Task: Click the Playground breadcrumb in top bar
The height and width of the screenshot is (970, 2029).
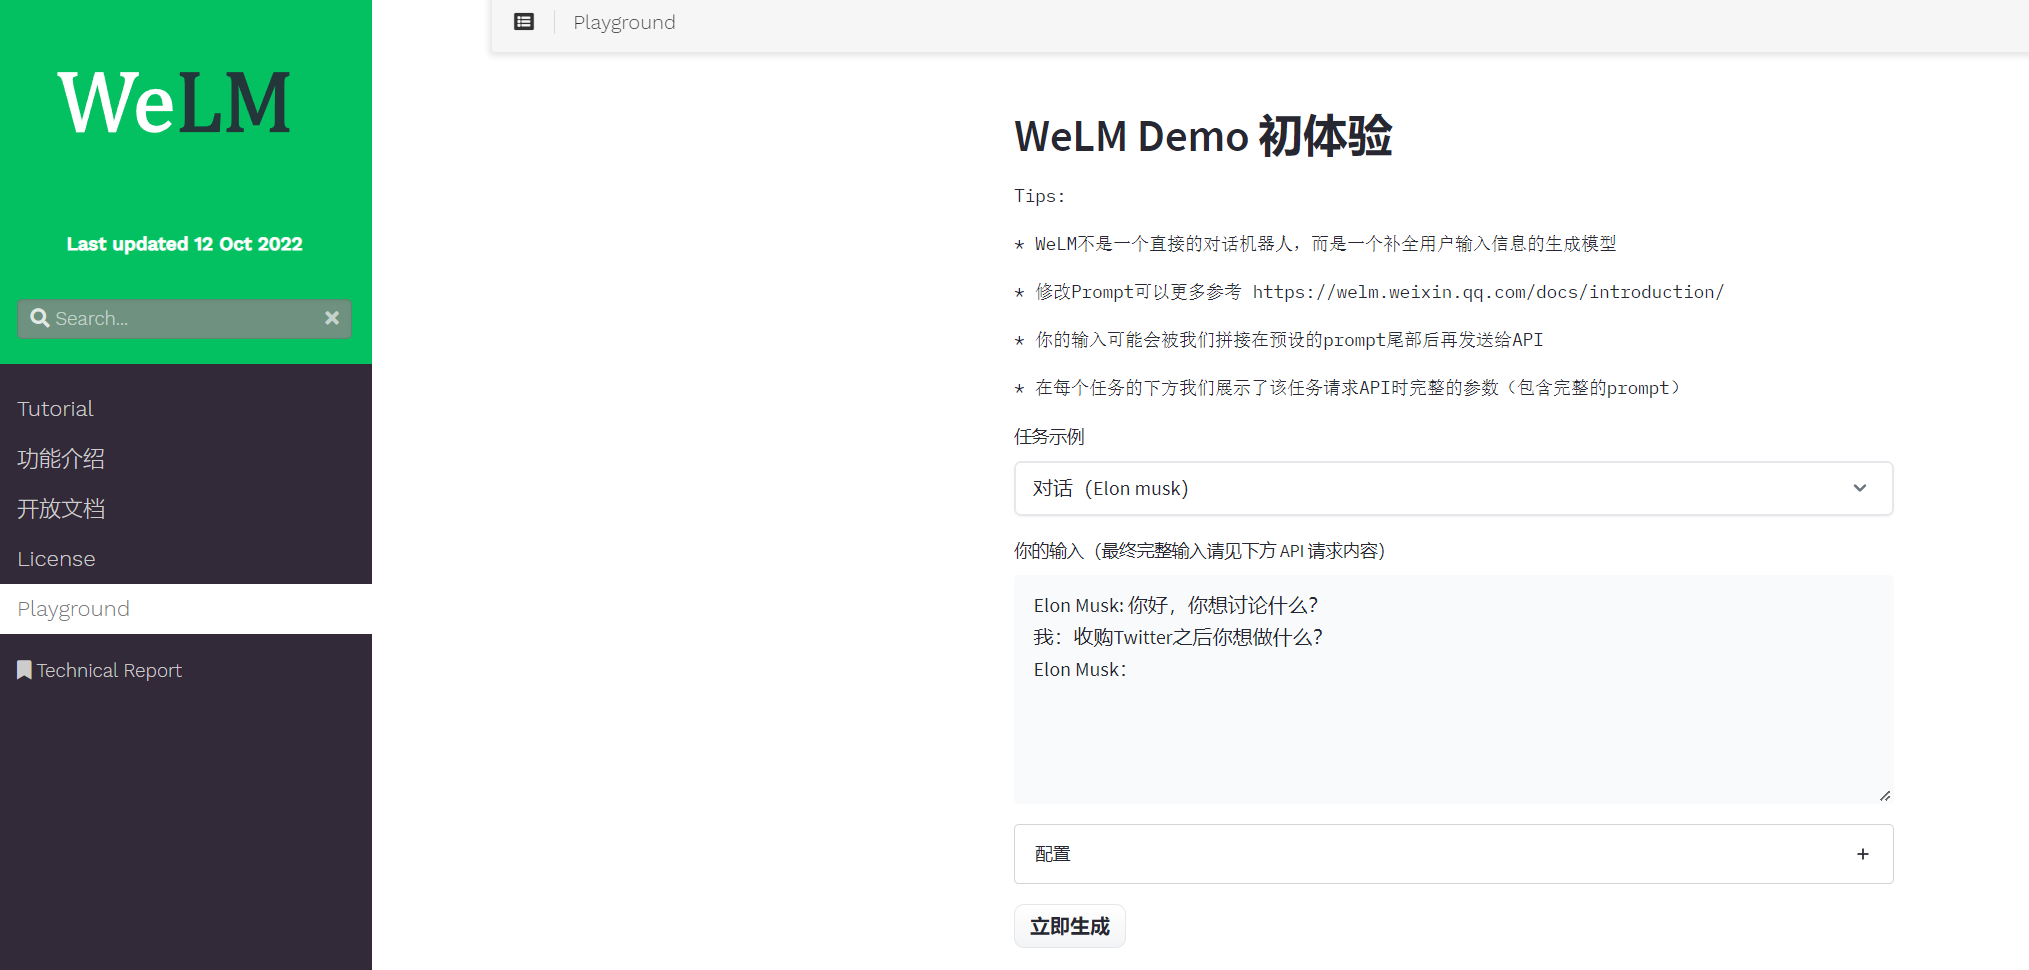Action: pyautogui.click(x=624, y=22)
